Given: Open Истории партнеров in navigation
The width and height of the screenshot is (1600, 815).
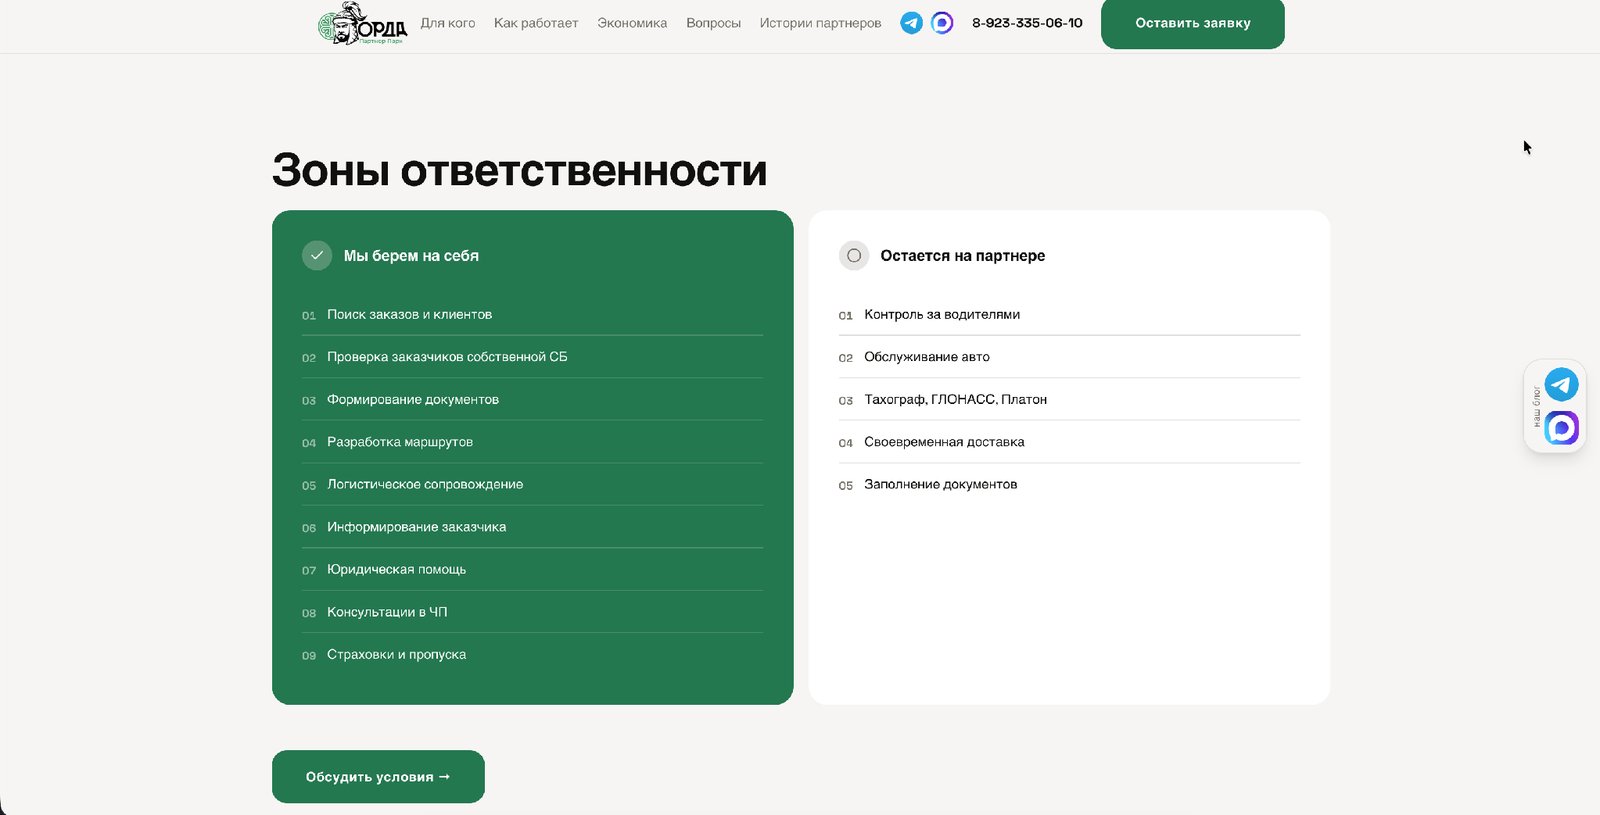Looking at the screenshot, I should tap(820, 23).
